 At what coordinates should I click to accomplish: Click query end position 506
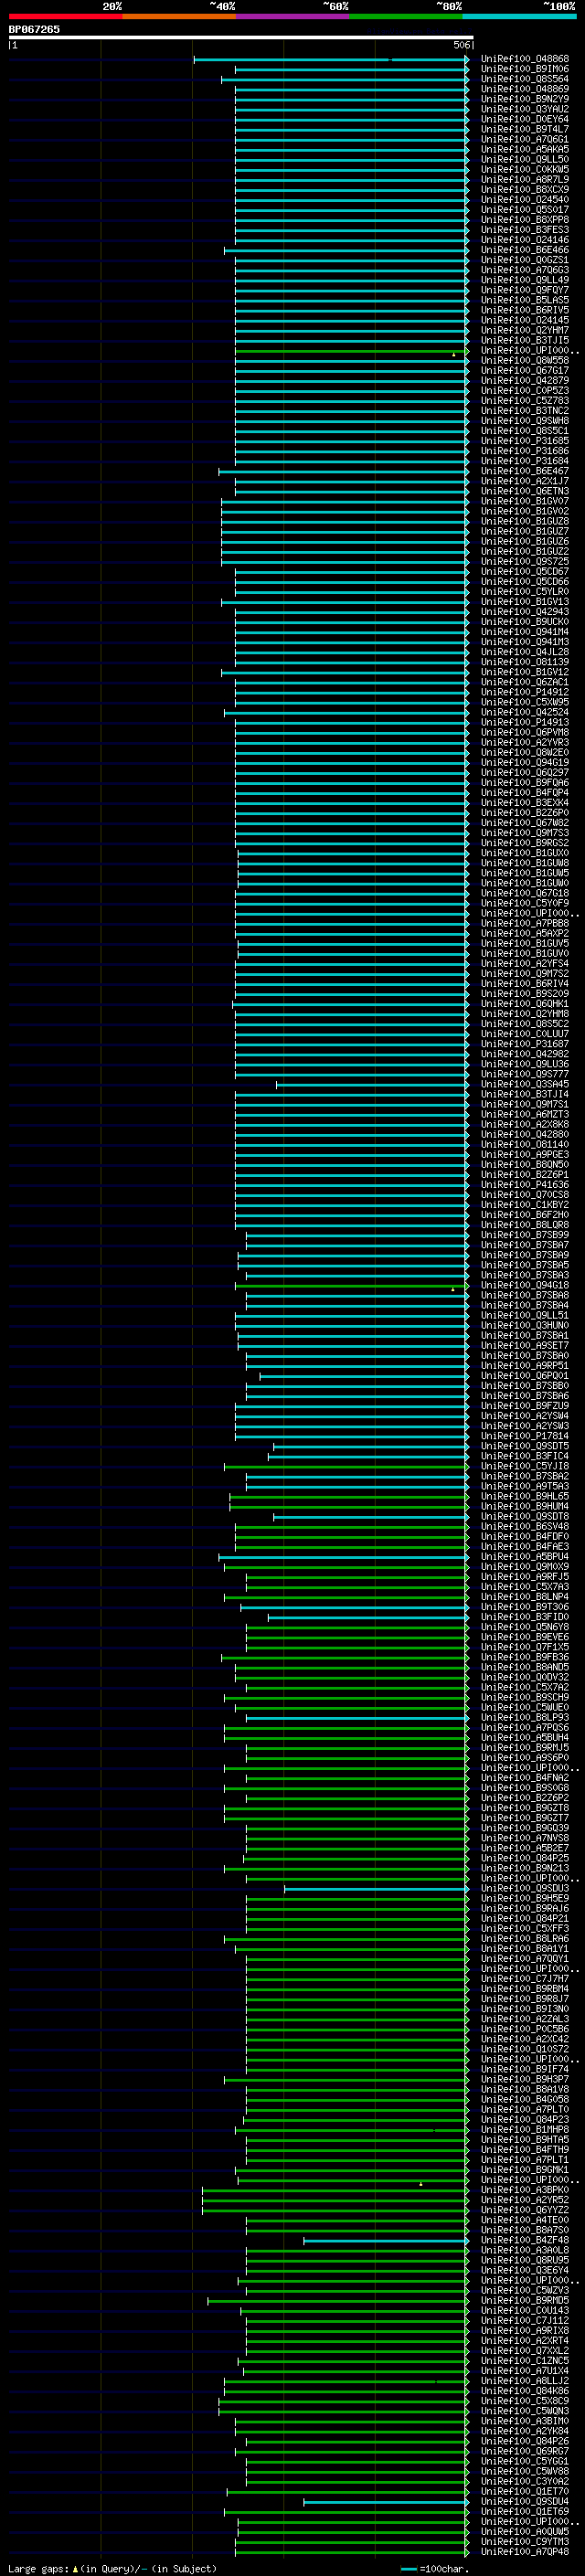(x=461, y=45)
